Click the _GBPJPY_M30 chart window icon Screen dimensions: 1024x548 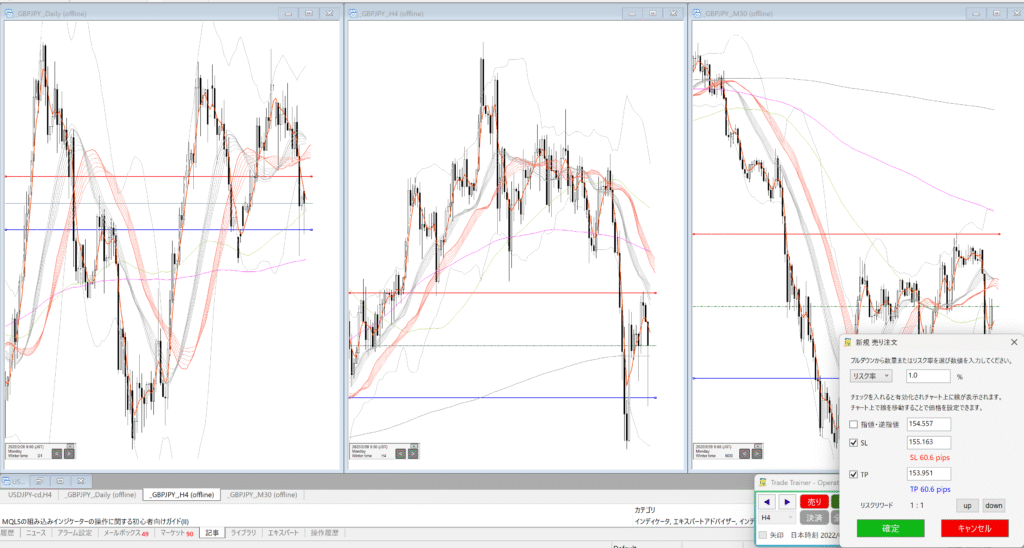[698, 13]
